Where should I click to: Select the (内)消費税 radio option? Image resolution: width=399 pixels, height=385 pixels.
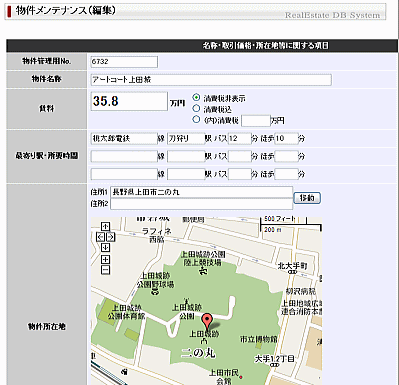click(196, 119)
